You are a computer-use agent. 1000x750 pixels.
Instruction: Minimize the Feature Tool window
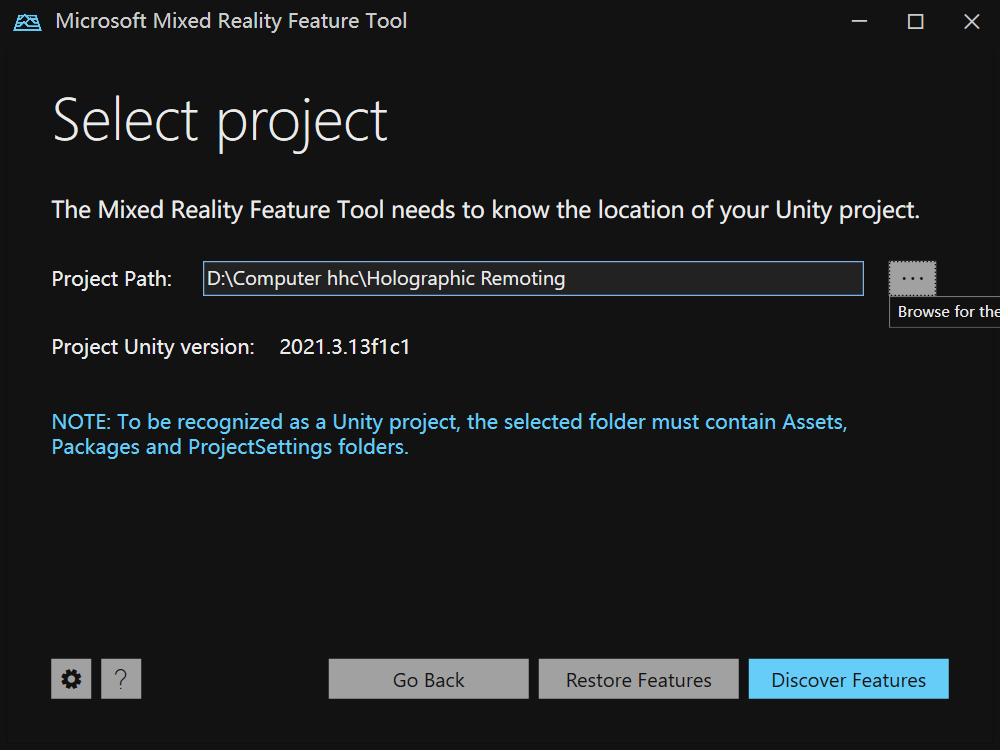tap(859, 21)
